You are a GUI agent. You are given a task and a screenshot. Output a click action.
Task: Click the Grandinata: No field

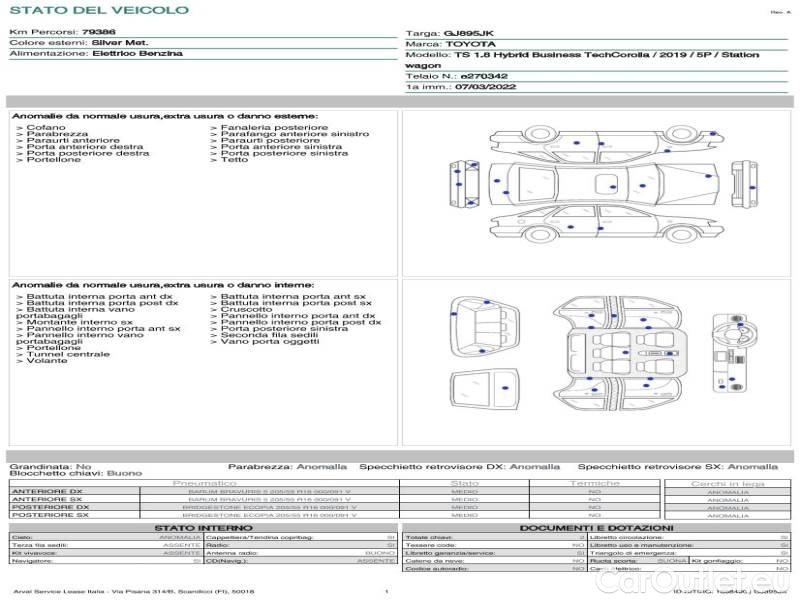50,466
